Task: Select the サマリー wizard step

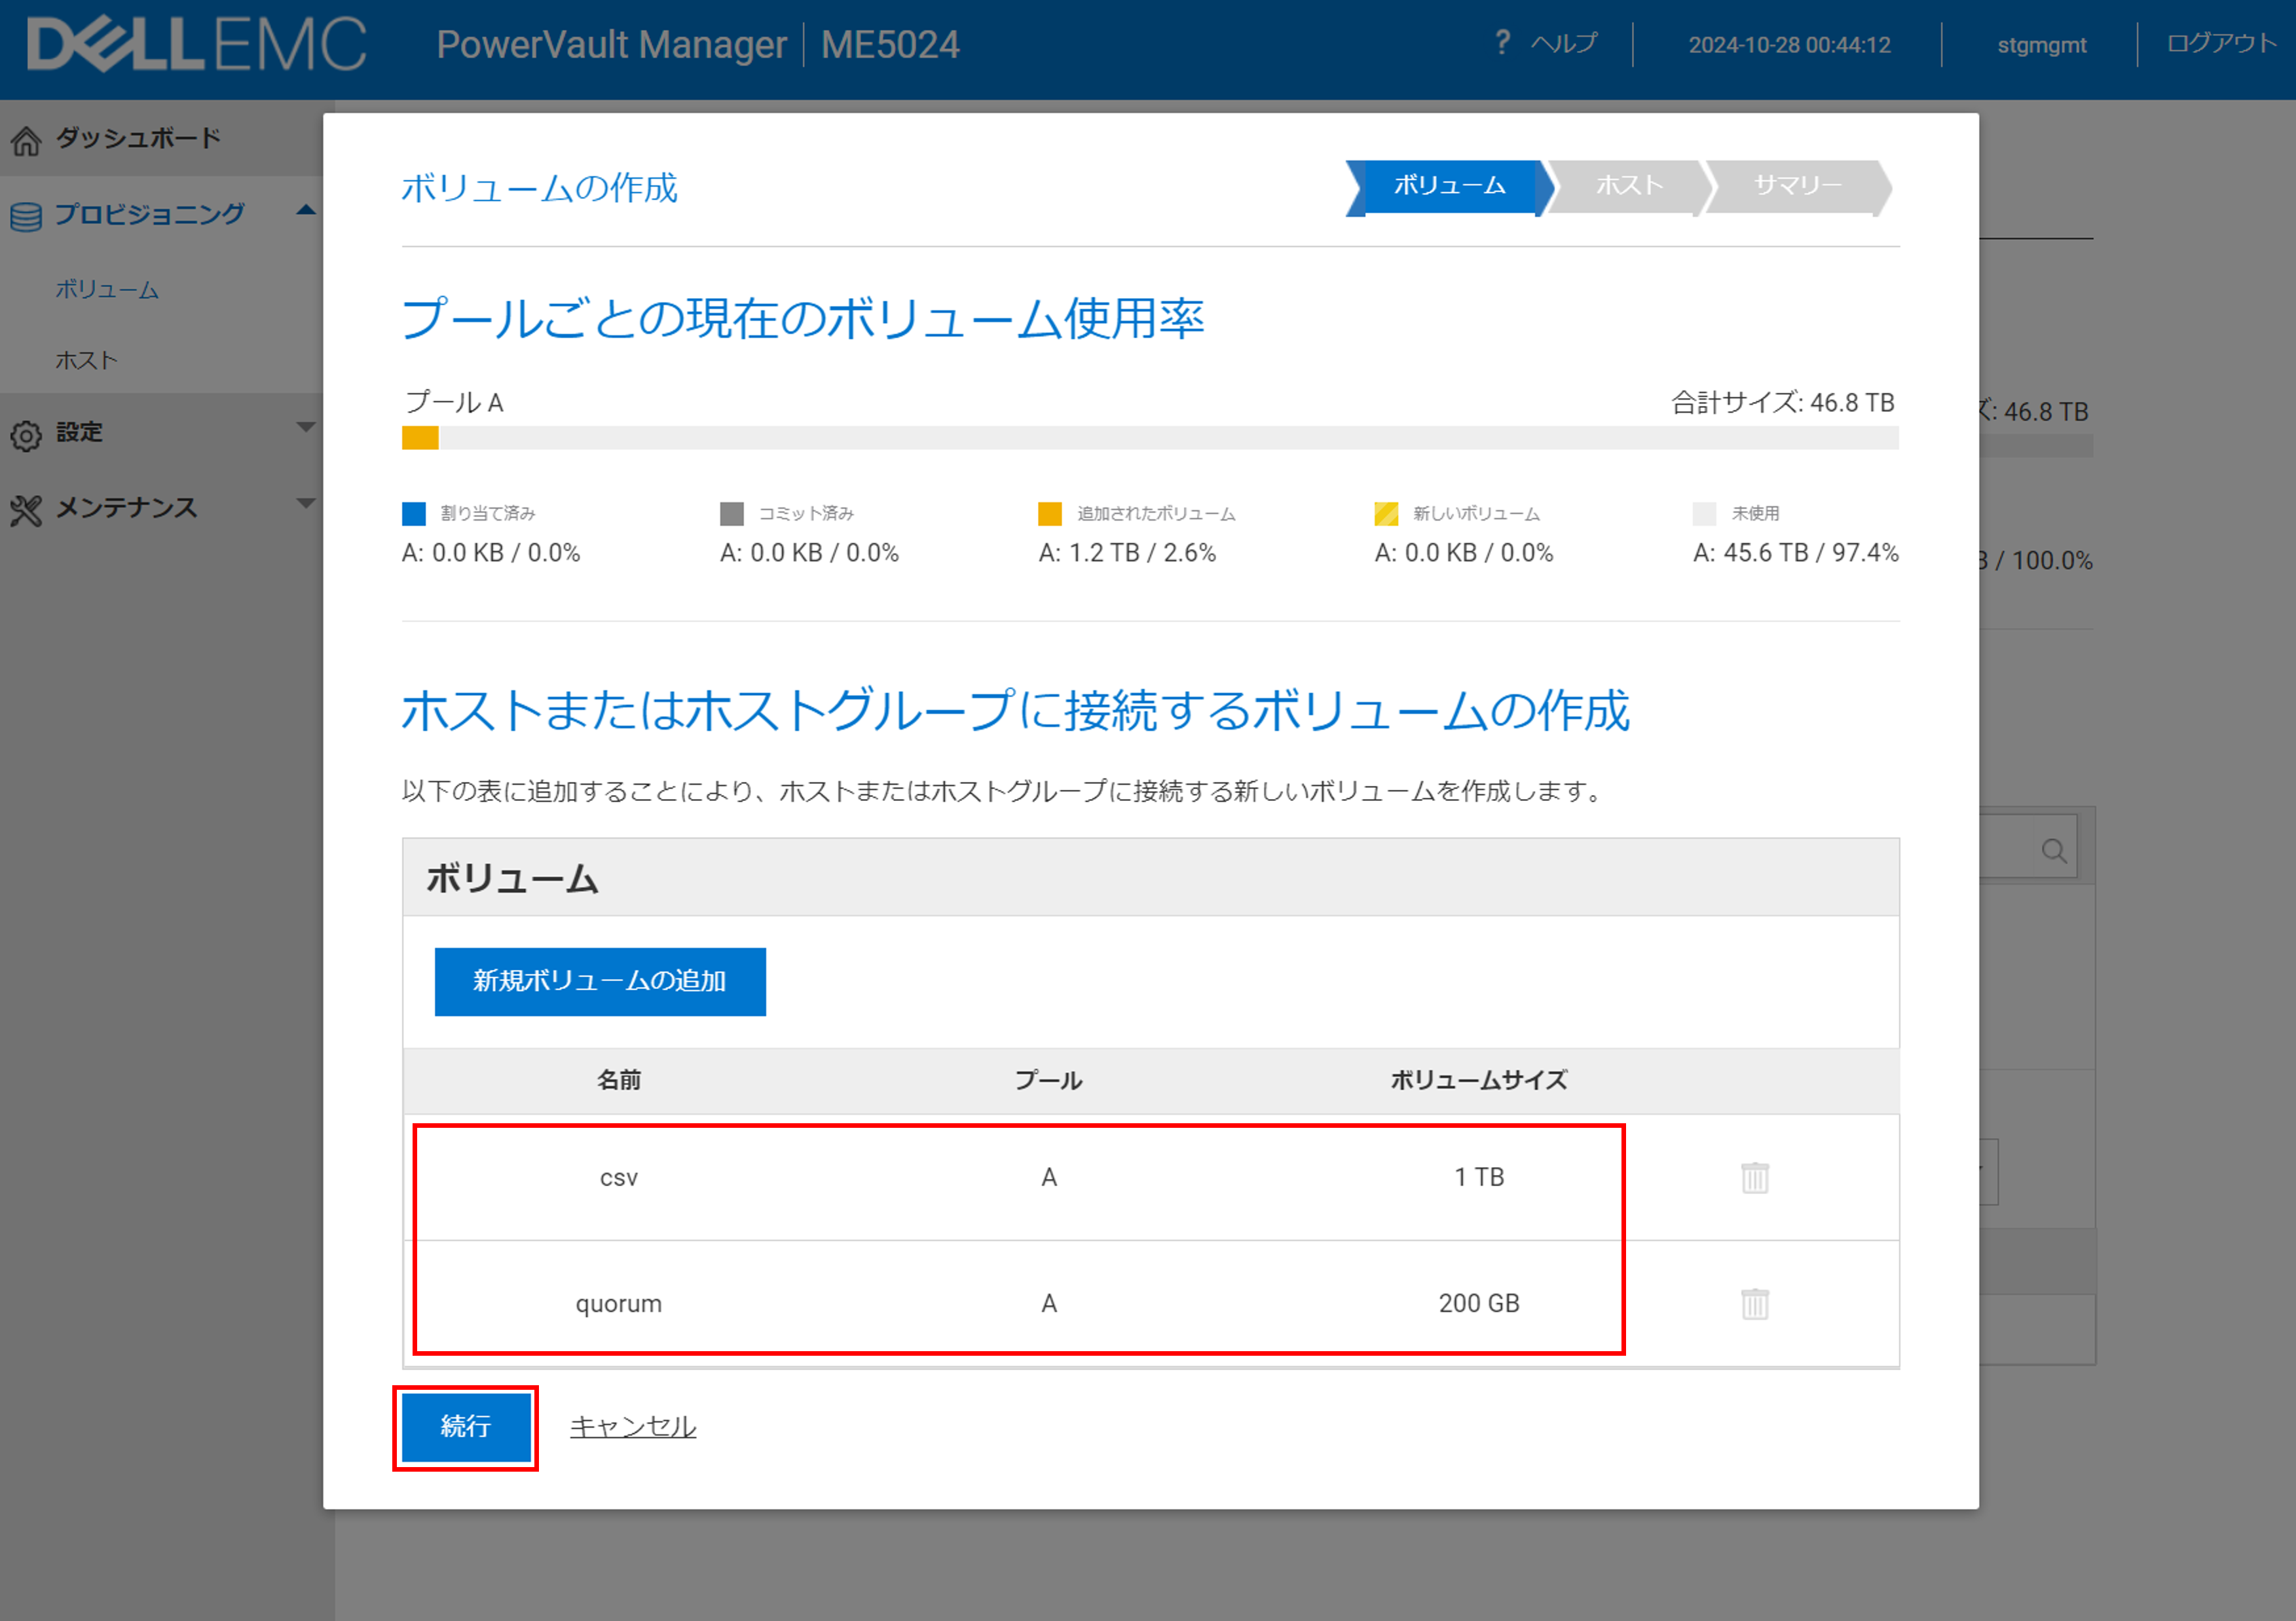Action: click(x=1797, y=187)
